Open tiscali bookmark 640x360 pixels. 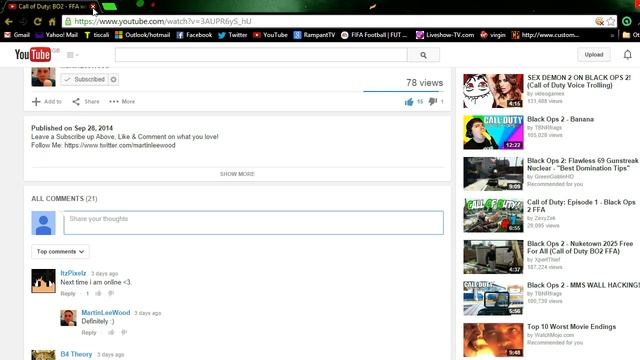96,35
